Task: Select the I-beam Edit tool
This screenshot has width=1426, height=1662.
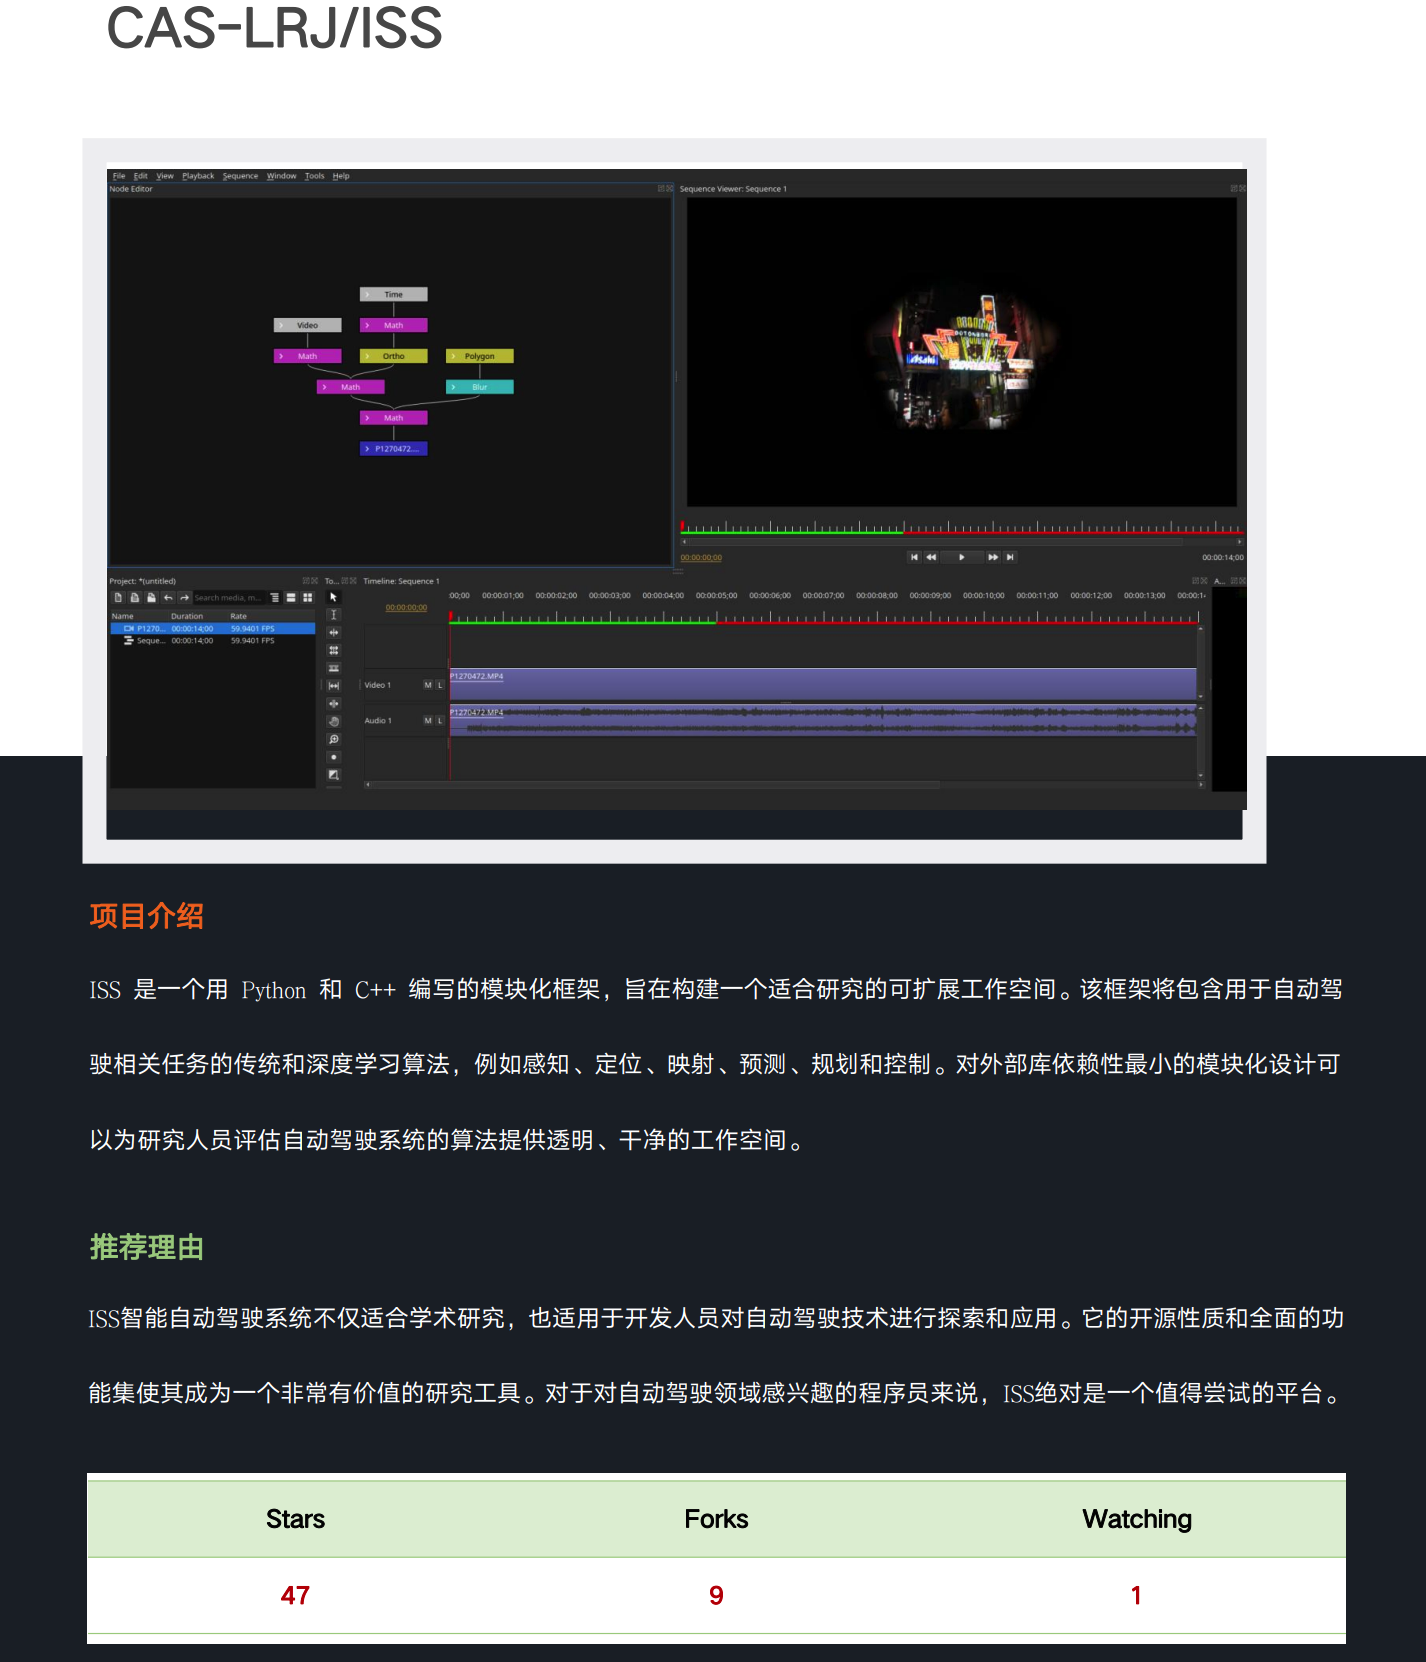Action: pos(334,615)
